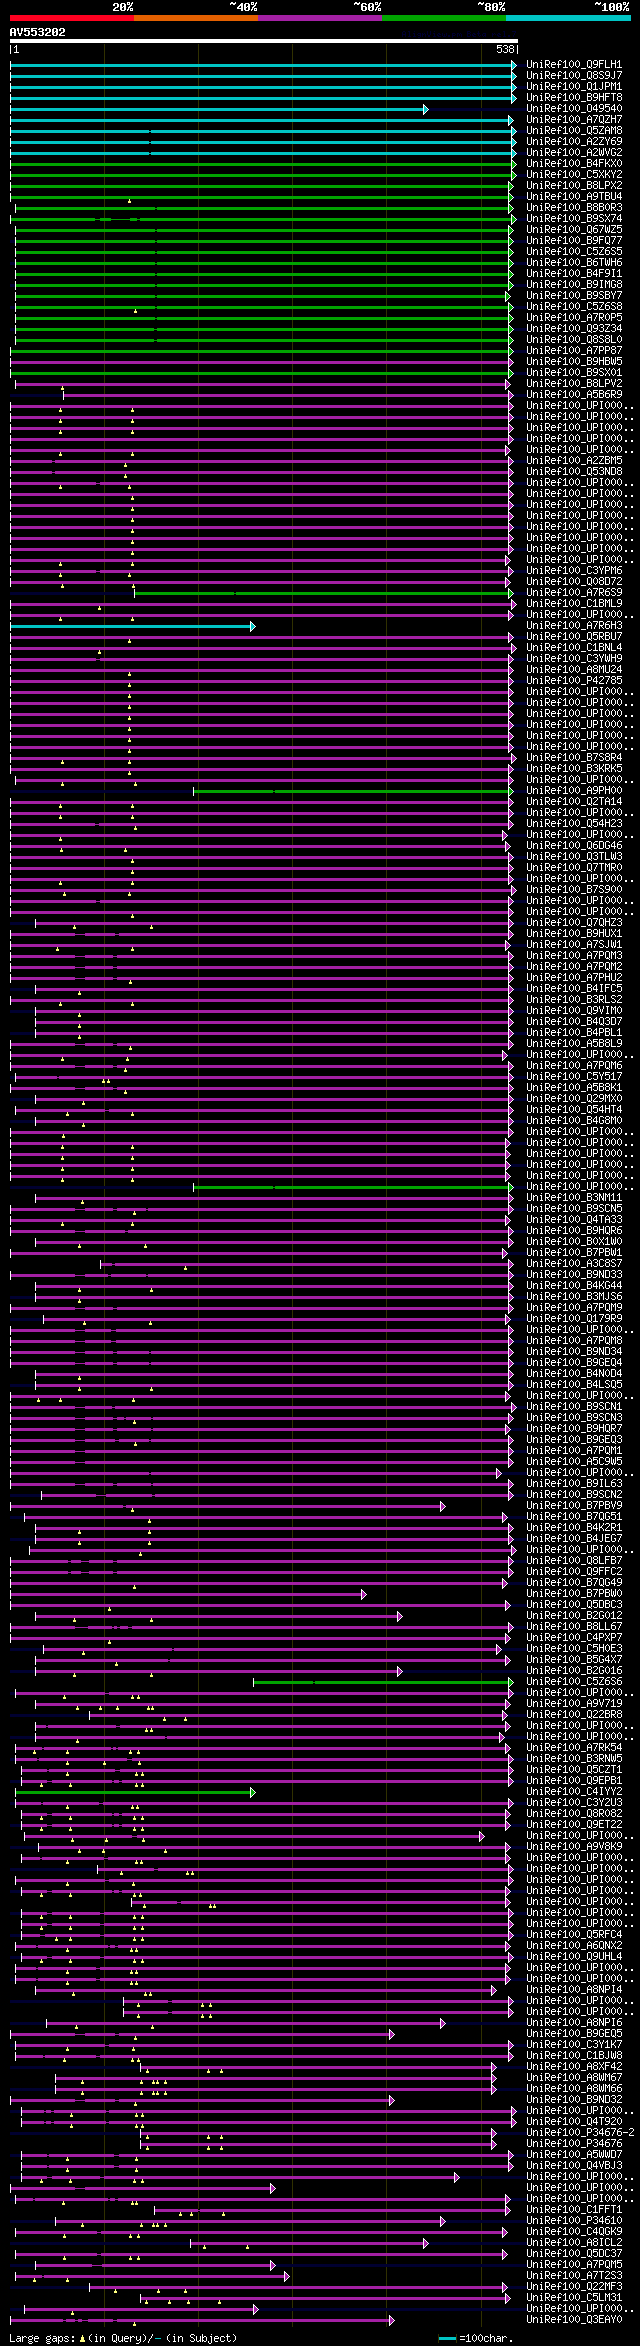The width and height of the screenshot is (640, 2346).
Task: Select UniRef100_Q1JPM1 from the hit list
Action: [574, 87]
